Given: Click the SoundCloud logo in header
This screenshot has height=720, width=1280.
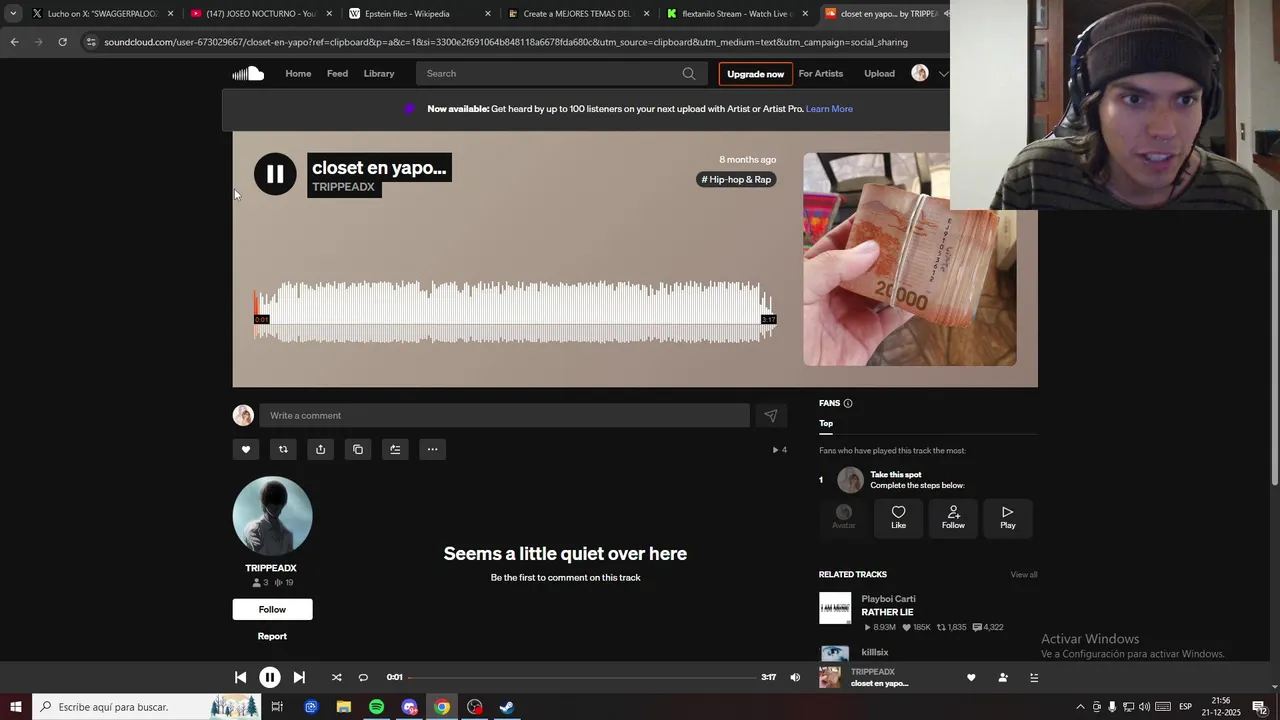Looking at the screenshot, I should click(x=248, y=73).
